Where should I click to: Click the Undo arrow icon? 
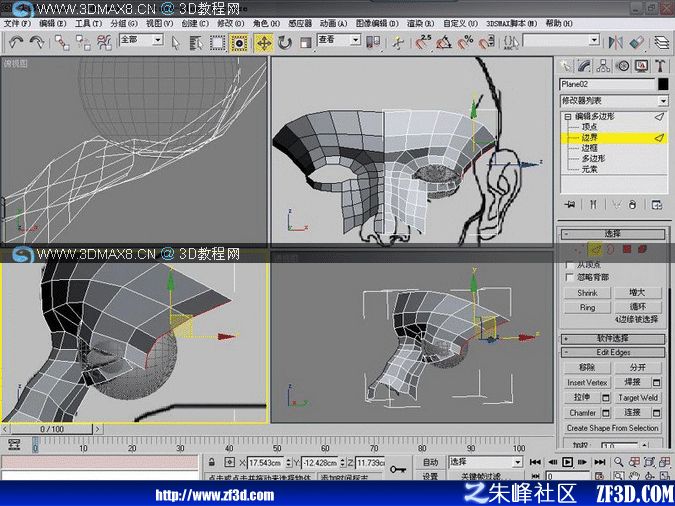(x=16, y=42)
